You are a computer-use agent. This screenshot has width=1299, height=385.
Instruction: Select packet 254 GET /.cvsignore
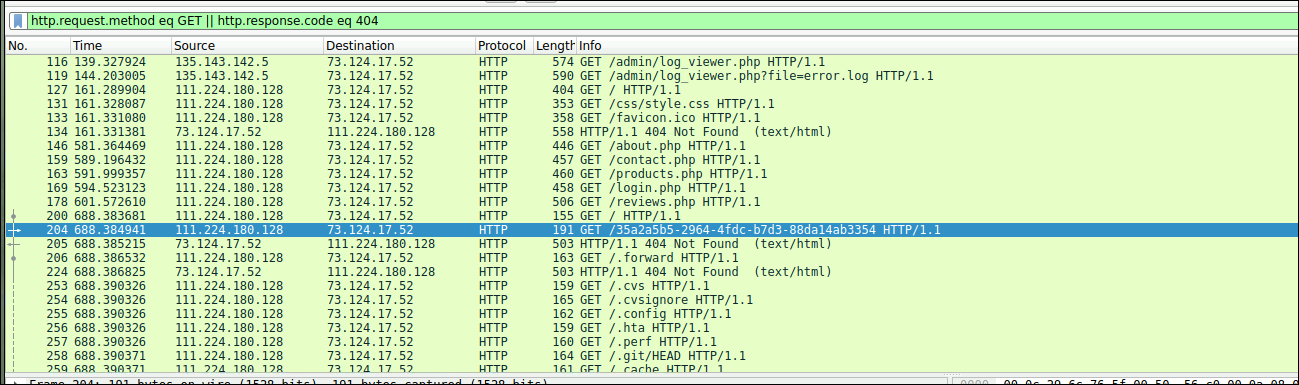[651, 300]
